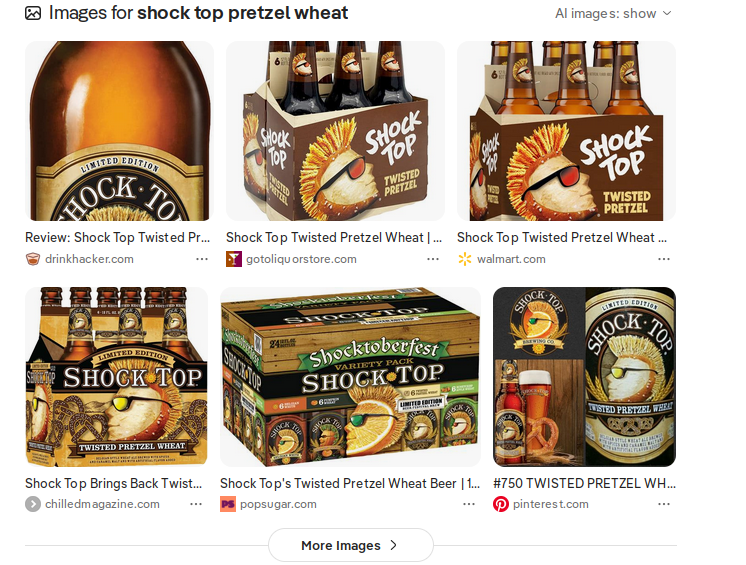Open more options for pinterest.com result
This screenshot has width=746, height=565.
coord(664,504)
